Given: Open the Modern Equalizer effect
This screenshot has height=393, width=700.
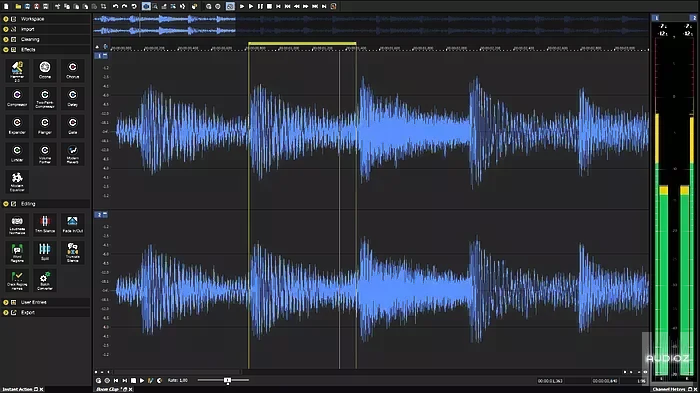Looking at the screenshot, I should pos(17,181).
